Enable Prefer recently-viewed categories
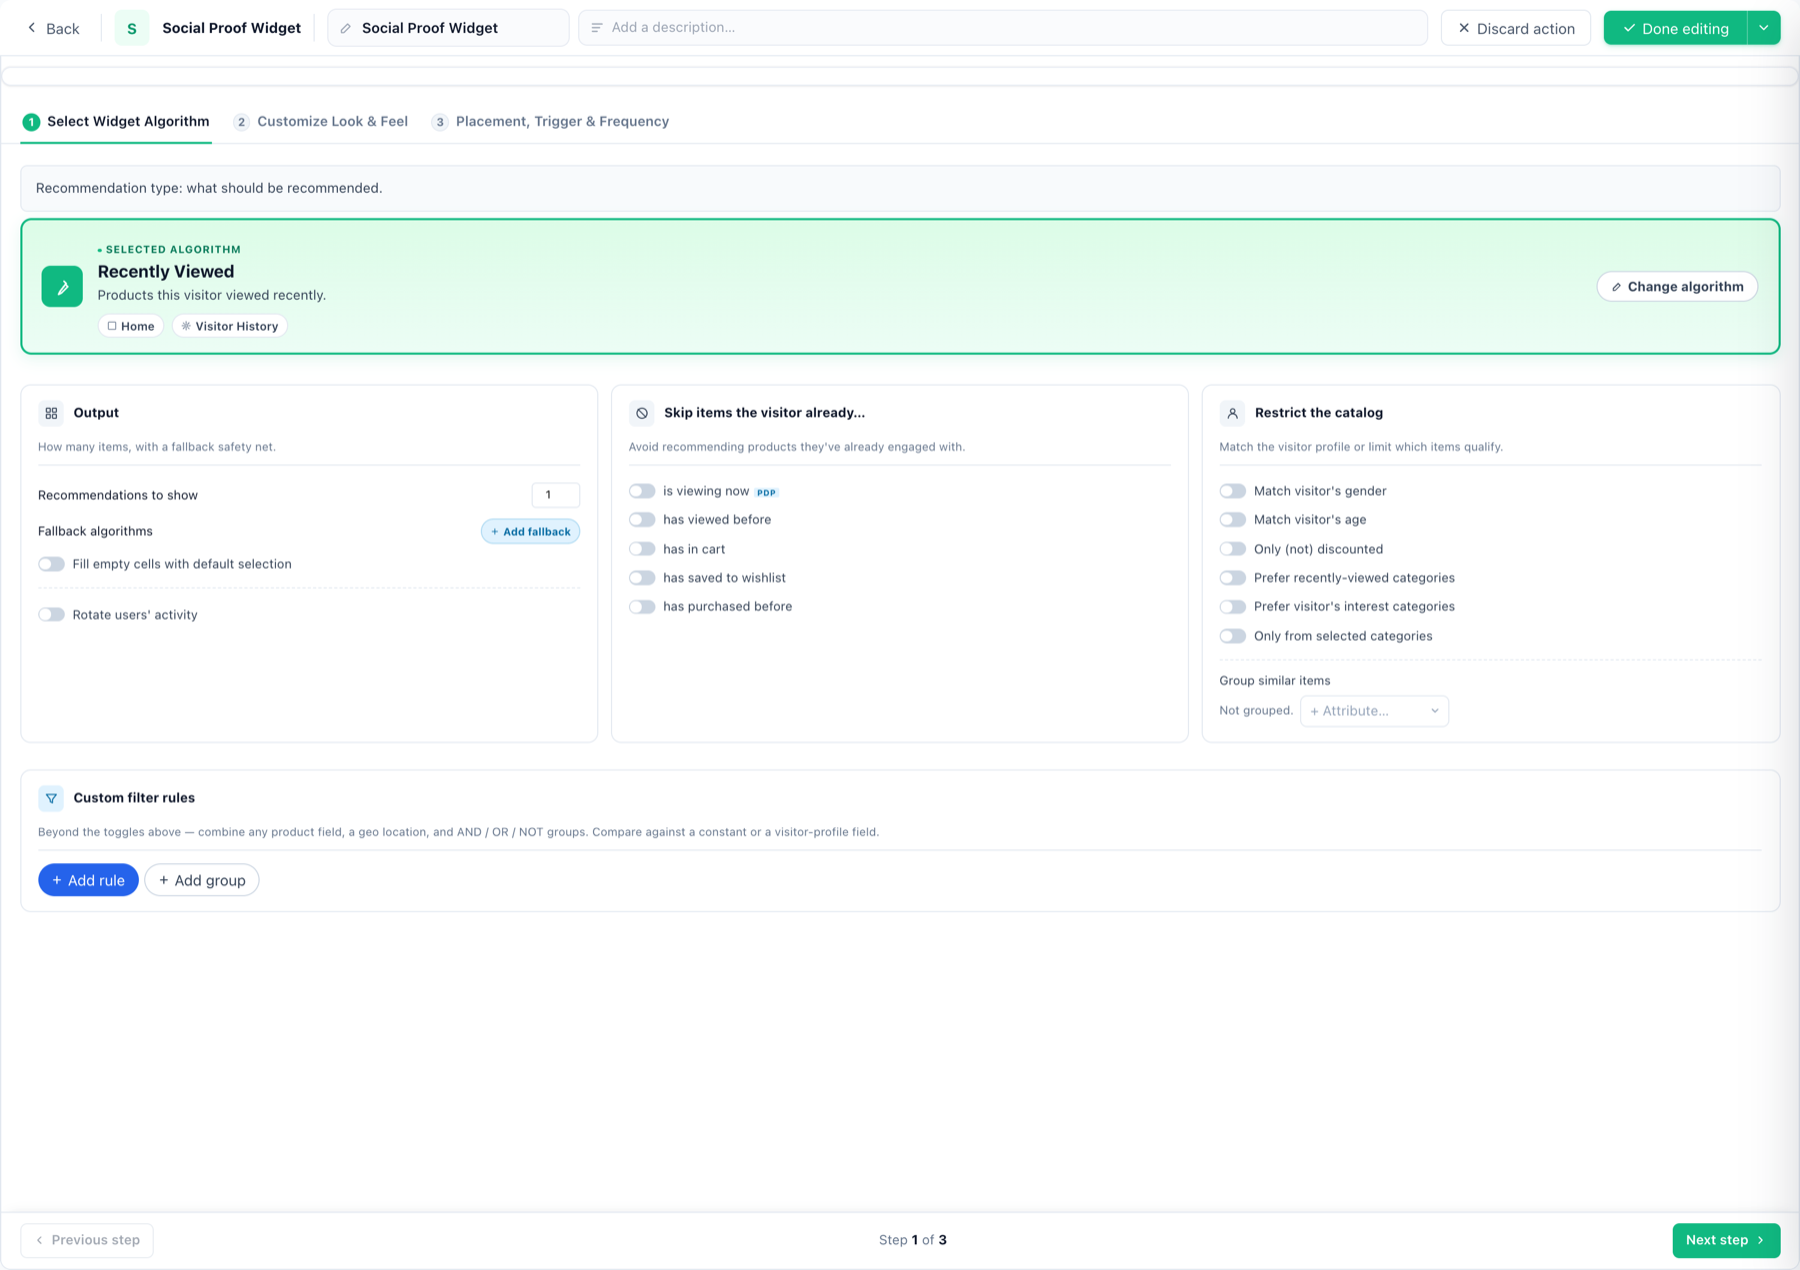The width and height of the screenshot is (1800, 1270). pos(1233,578)
